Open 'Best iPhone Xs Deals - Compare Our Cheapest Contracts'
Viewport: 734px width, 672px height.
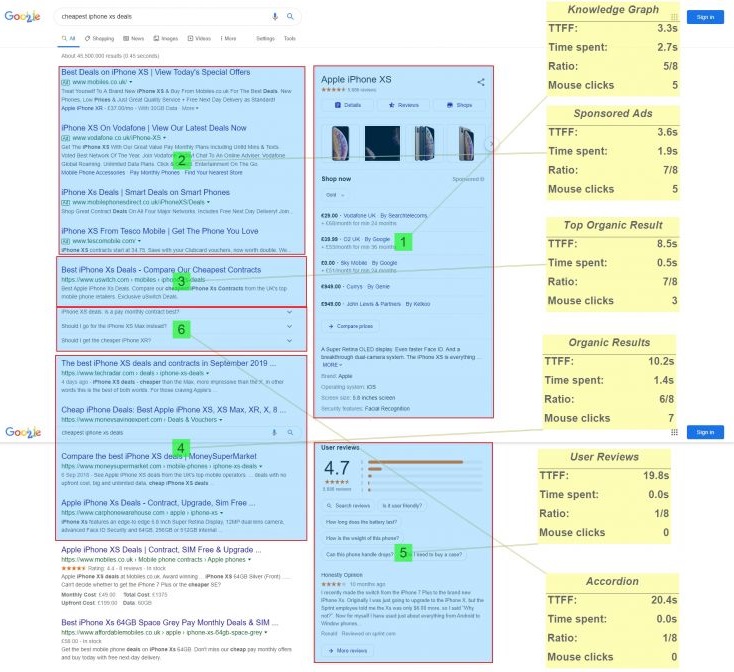point(161,270)
